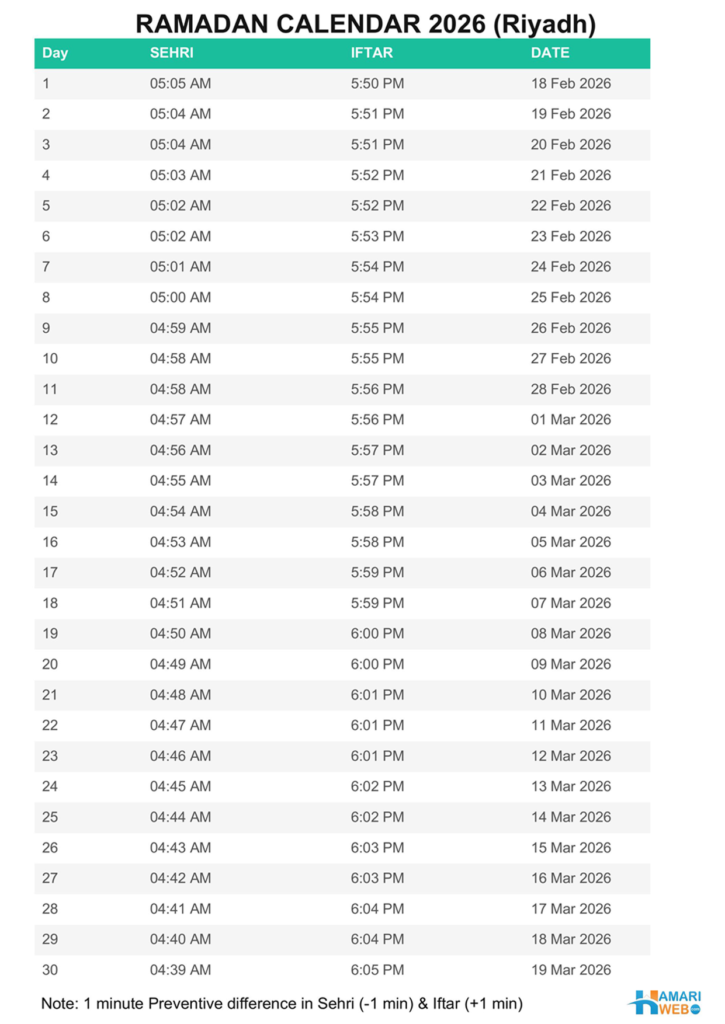Select the DATE column header
725x1024 pixels.
(550, 53)
